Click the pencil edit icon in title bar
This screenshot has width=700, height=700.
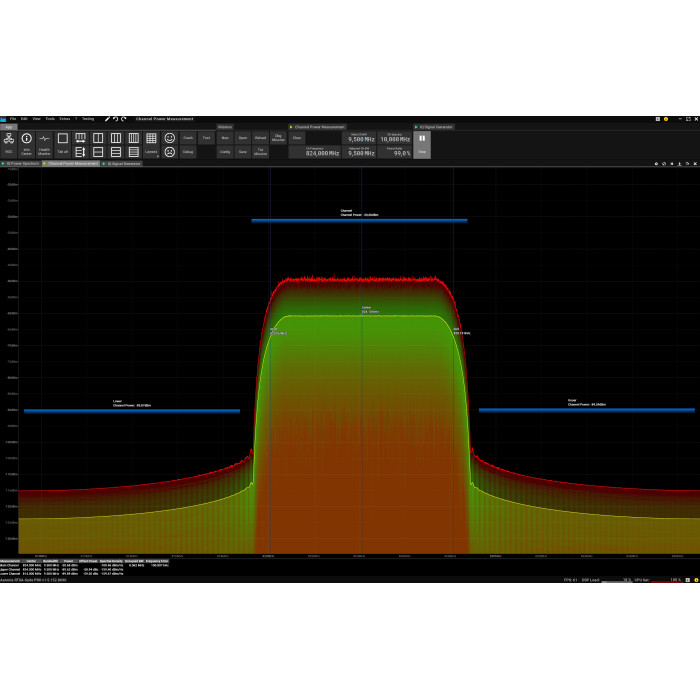107,118
